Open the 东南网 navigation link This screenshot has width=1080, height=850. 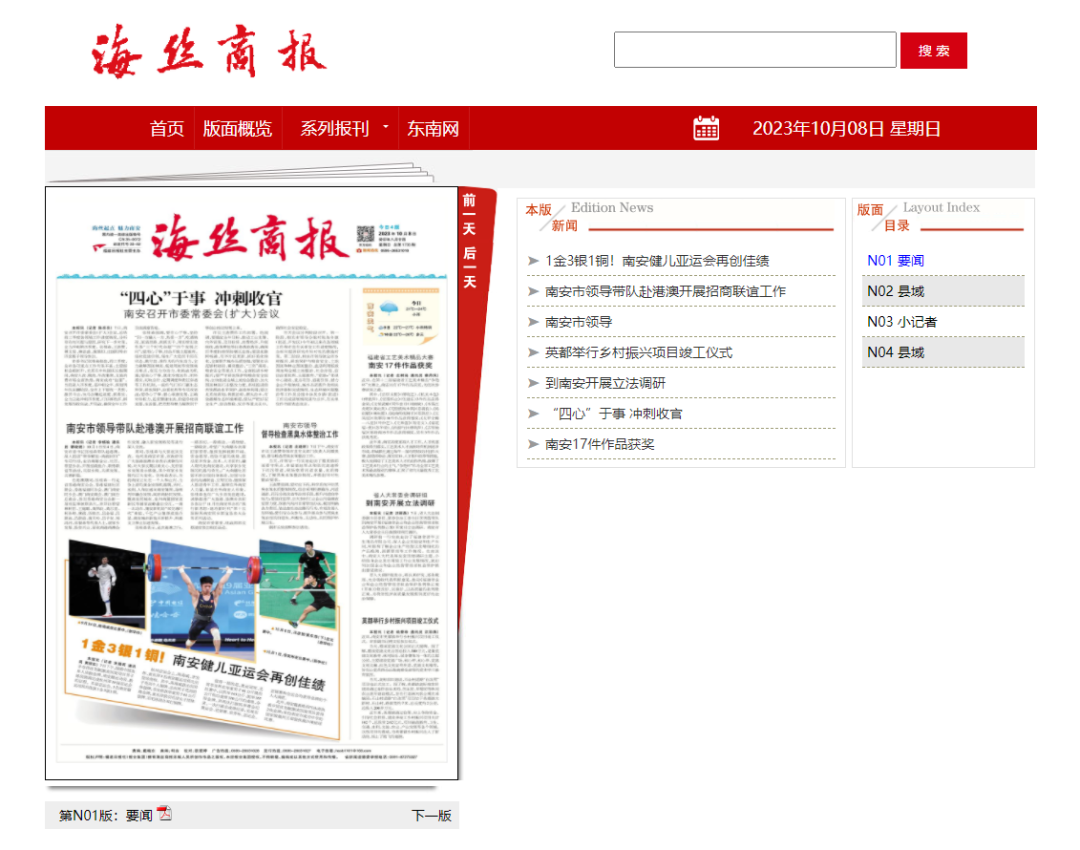(433, 129)
